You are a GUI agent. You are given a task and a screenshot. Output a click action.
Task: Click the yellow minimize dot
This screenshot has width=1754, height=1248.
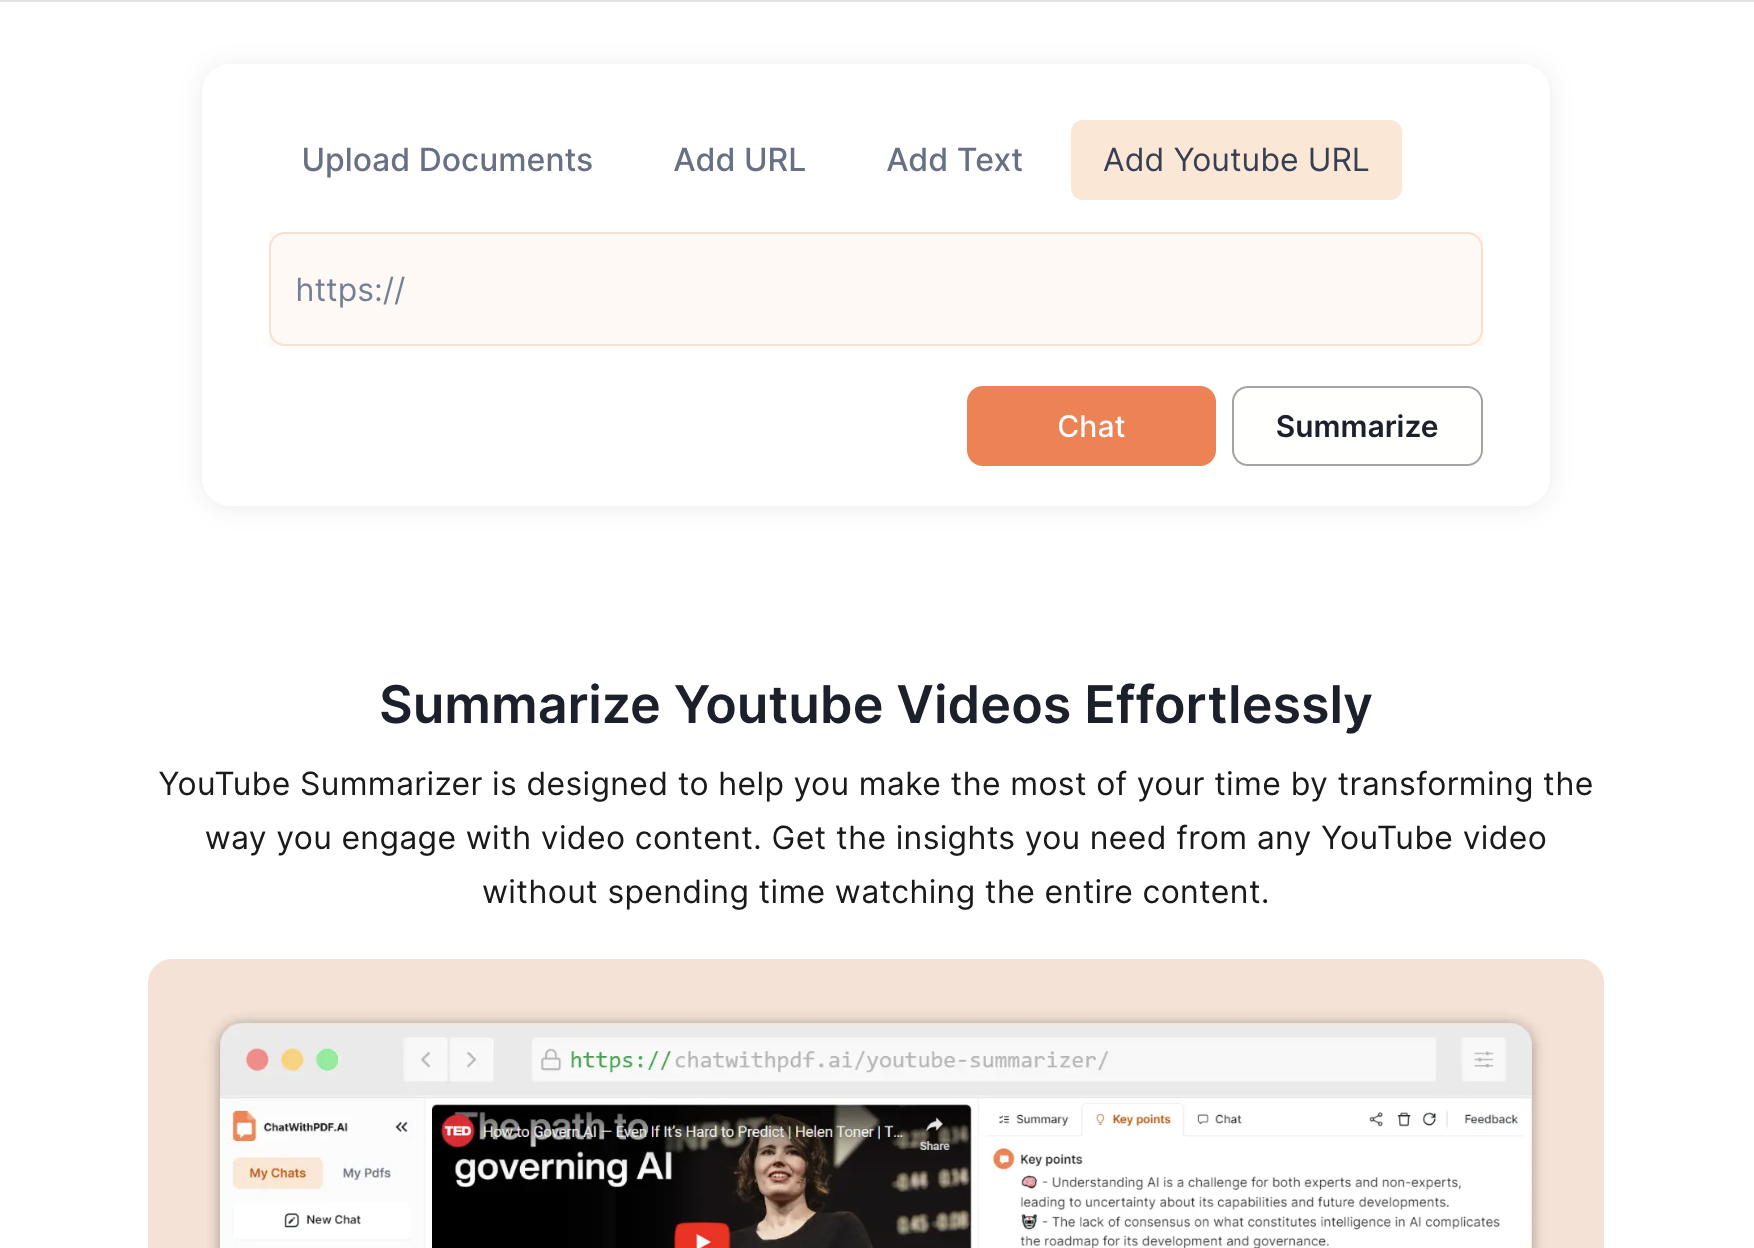pyautogui.click(x=292, y=1060)
